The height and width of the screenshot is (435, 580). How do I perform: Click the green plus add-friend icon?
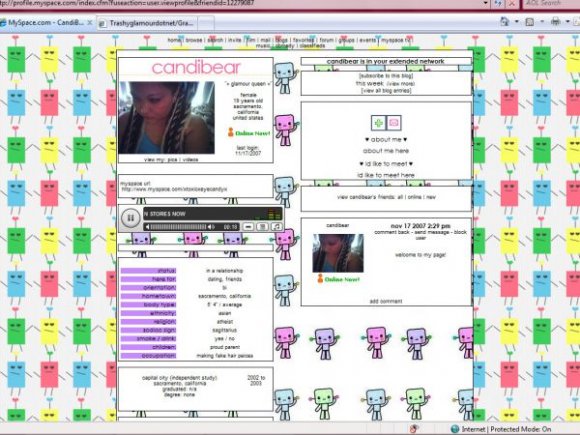(378, 123)
